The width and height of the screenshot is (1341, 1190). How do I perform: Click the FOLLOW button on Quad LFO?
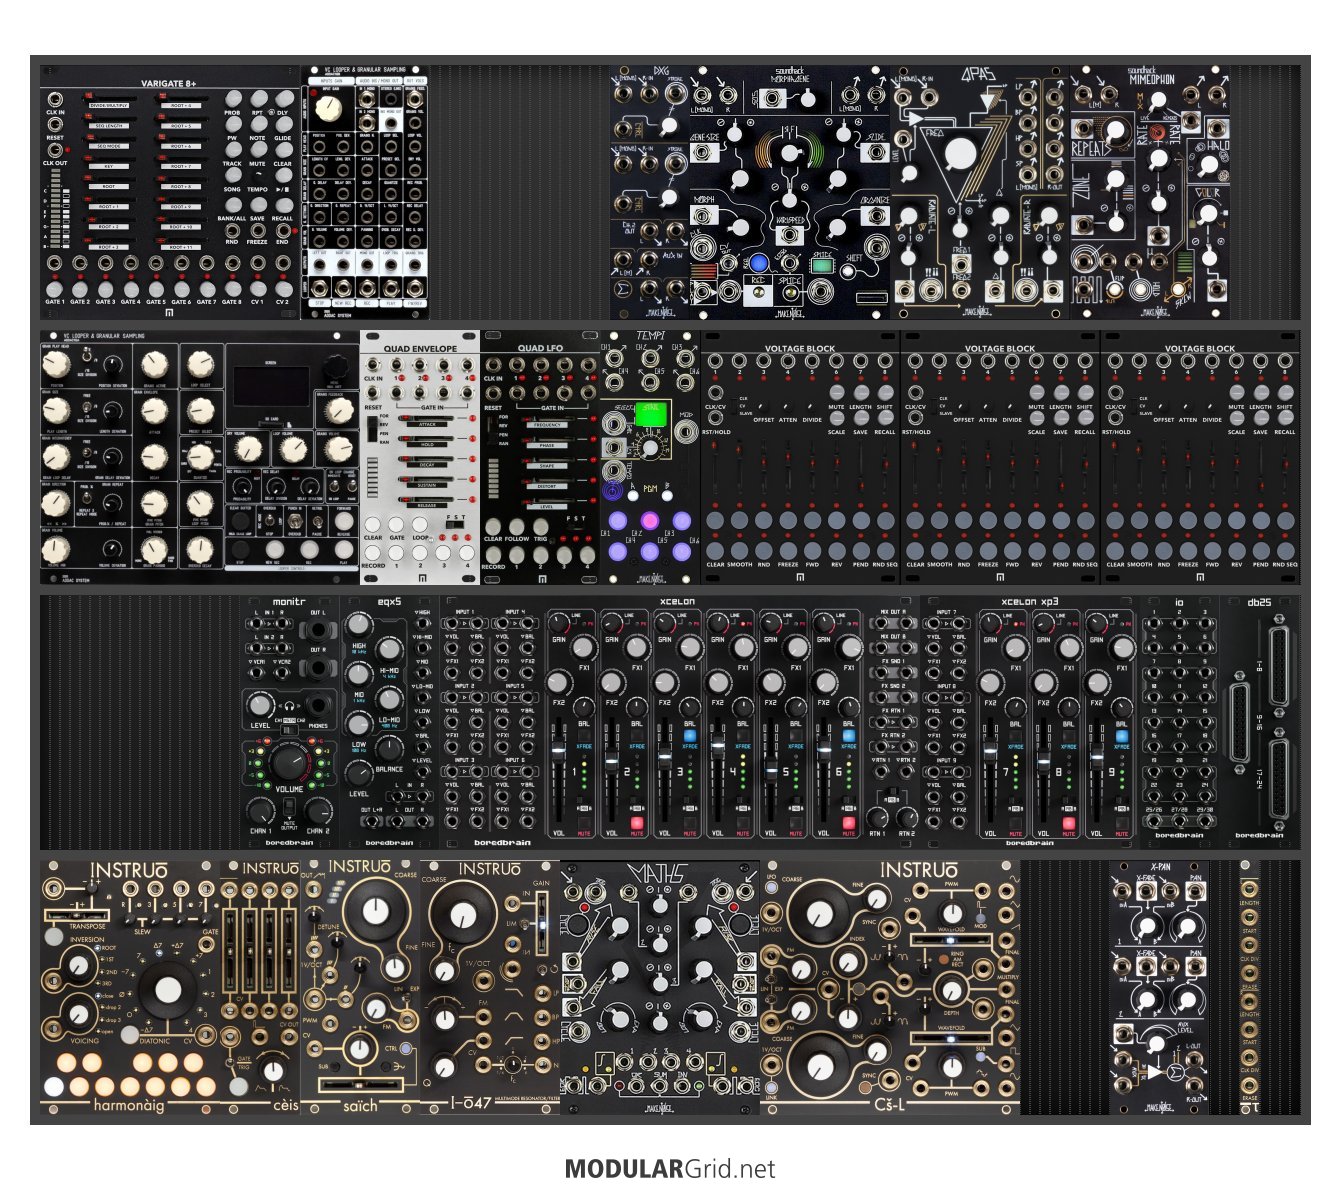click(517, 526)
